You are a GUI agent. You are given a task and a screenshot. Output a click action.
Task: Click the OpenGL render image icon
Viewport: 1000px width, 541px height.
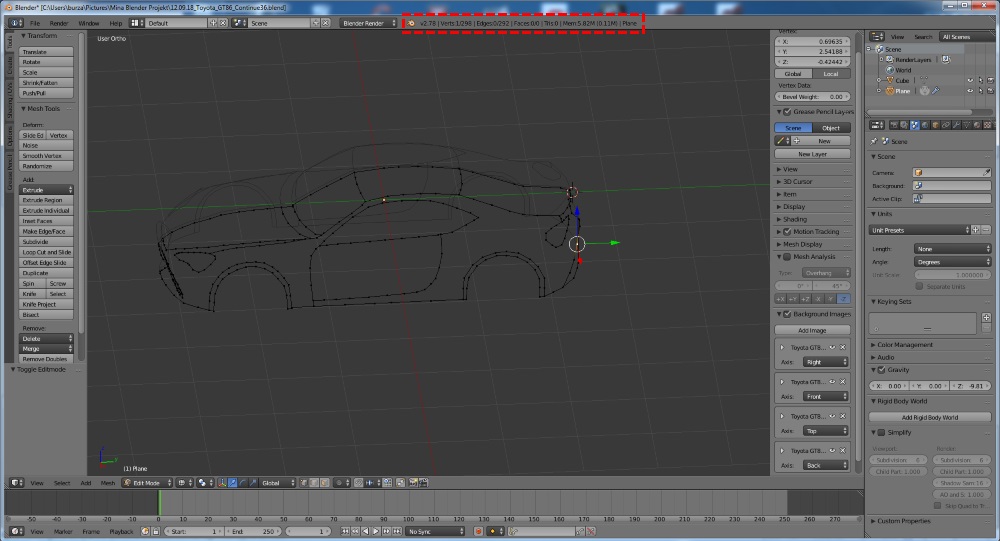(x=413, y=482)
